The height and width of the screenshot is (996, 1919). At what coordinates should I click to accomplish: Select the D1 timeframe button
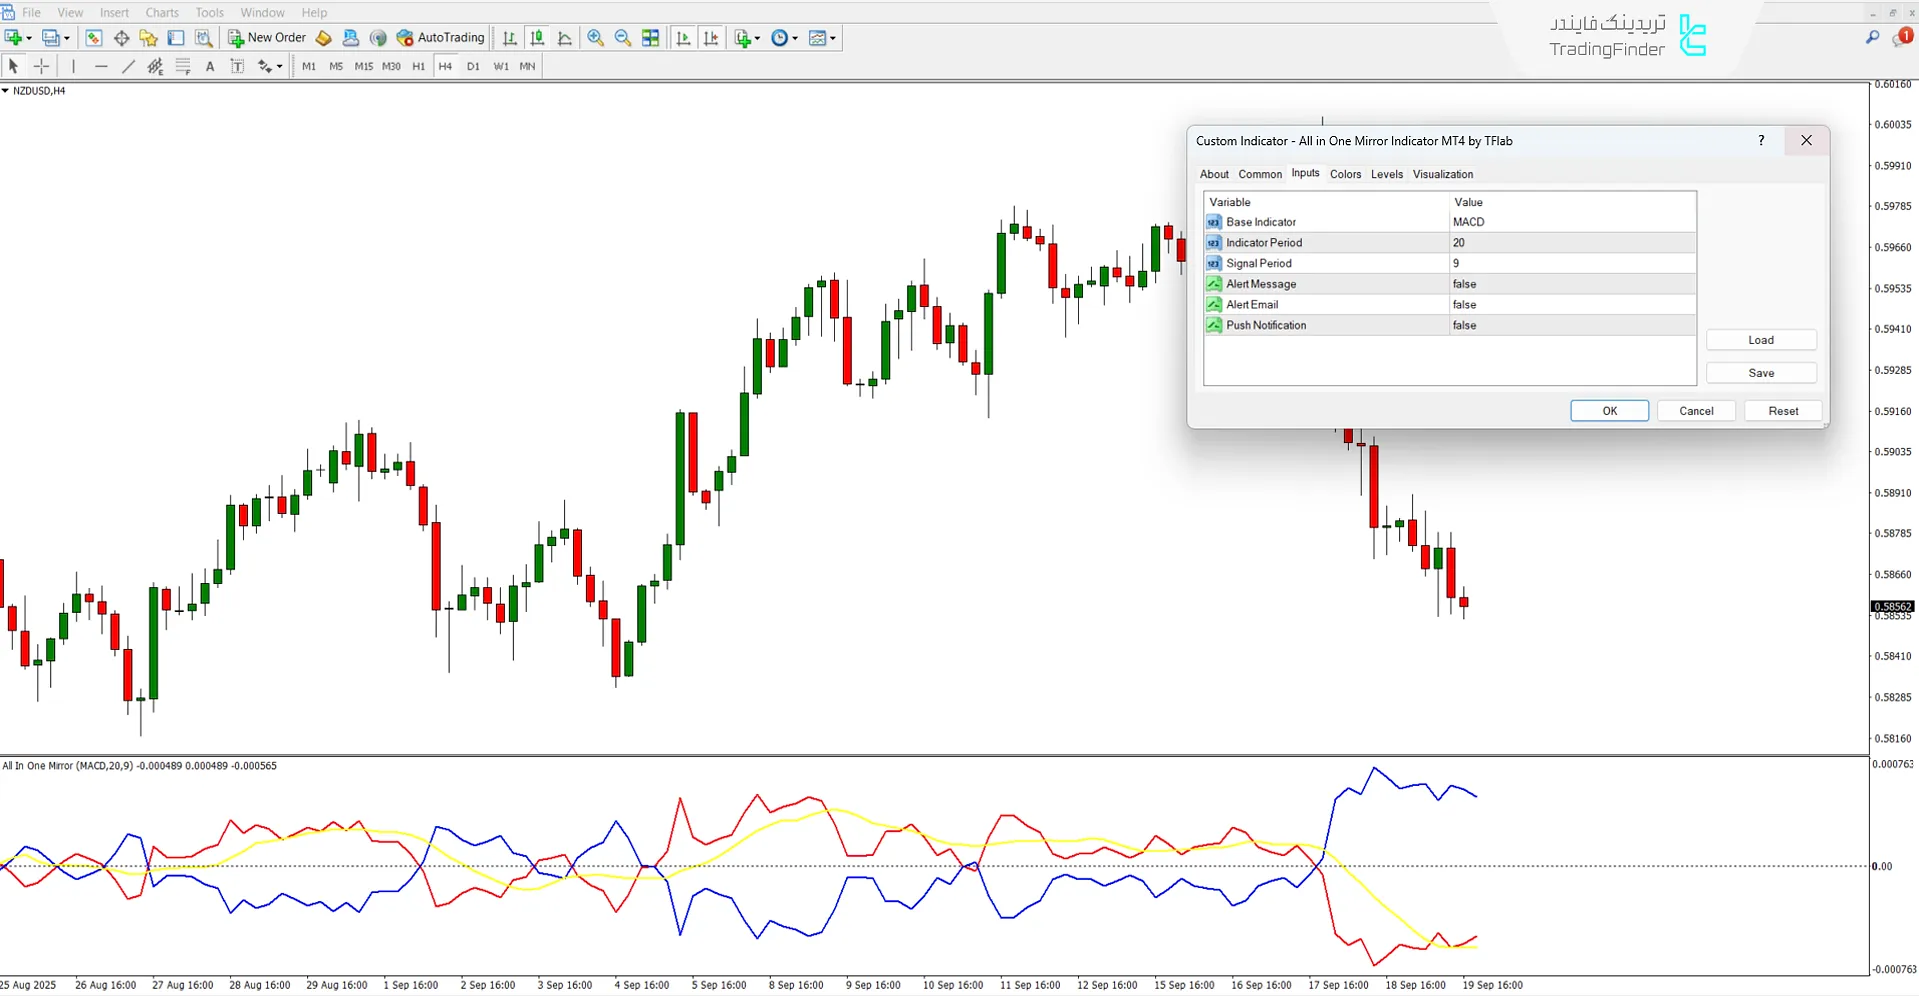click(x=473, y=66)
